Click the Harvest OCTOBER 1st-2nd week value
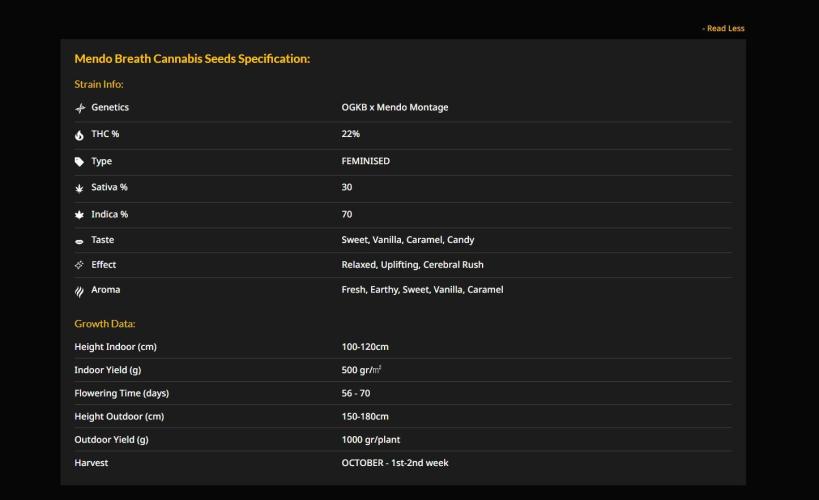819x500 pixels. coord(395,463)
